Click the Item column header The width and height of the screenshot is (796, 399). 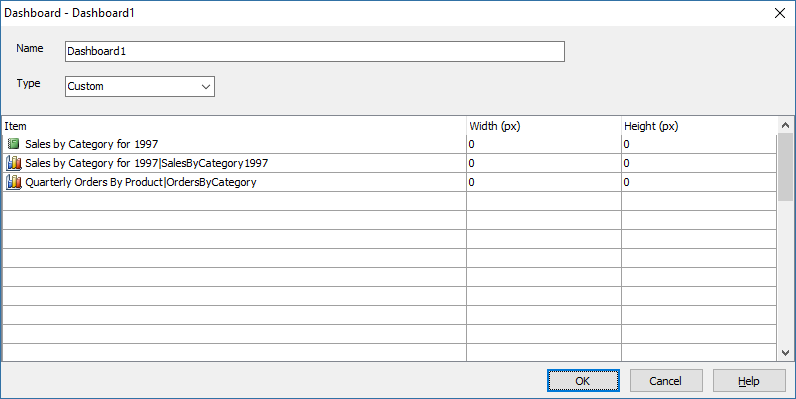click(x=234, y=126)
